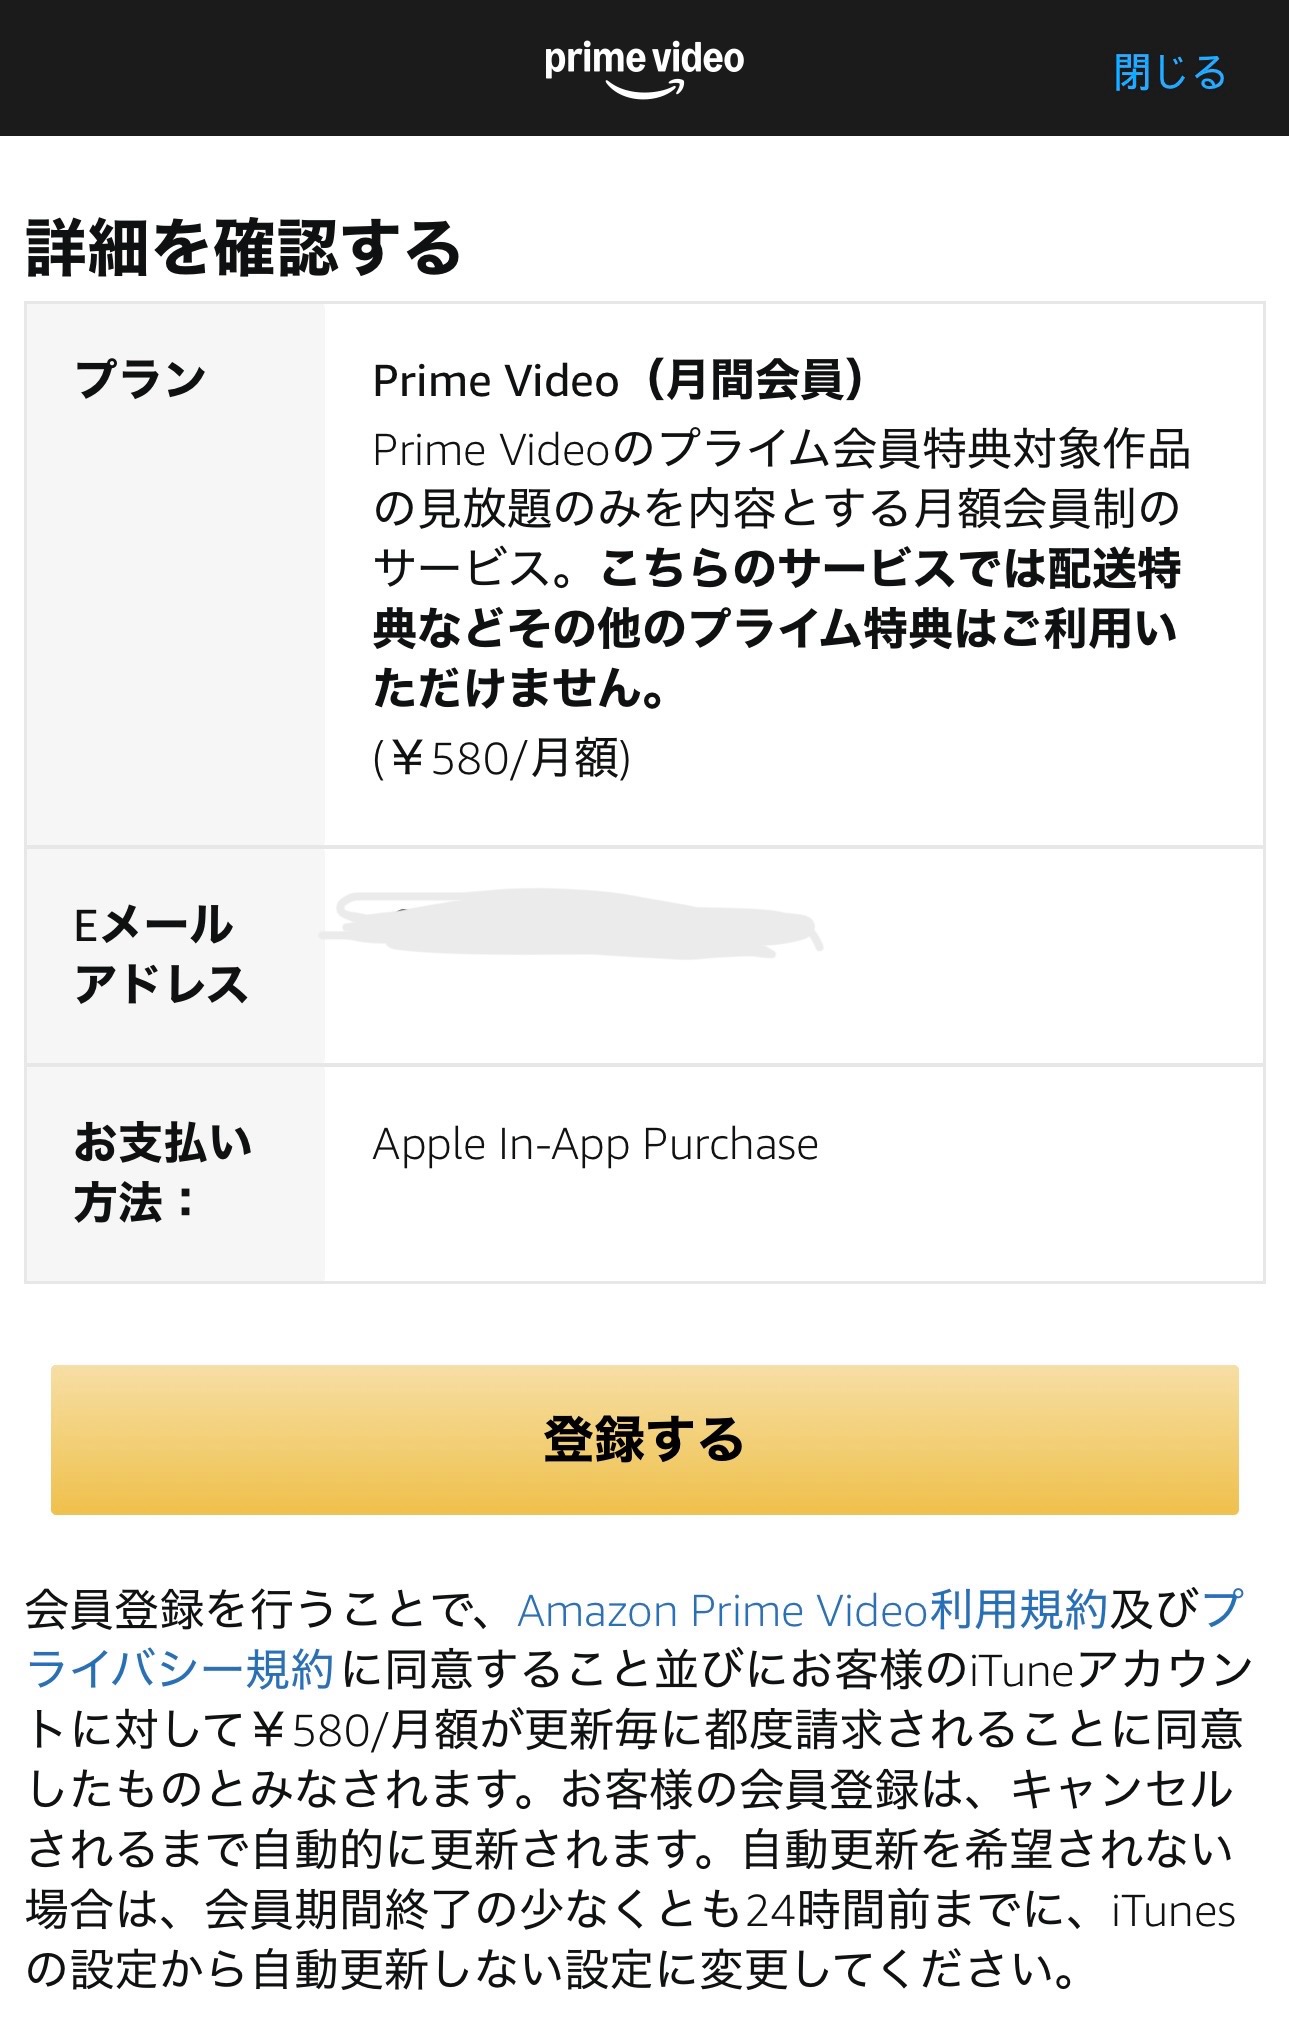Image resolution: width=1289 pixels, height=2044 pixels.
Task: Select the Apple In-App Purchase payment text
Action: click(x=595, y=1143)
